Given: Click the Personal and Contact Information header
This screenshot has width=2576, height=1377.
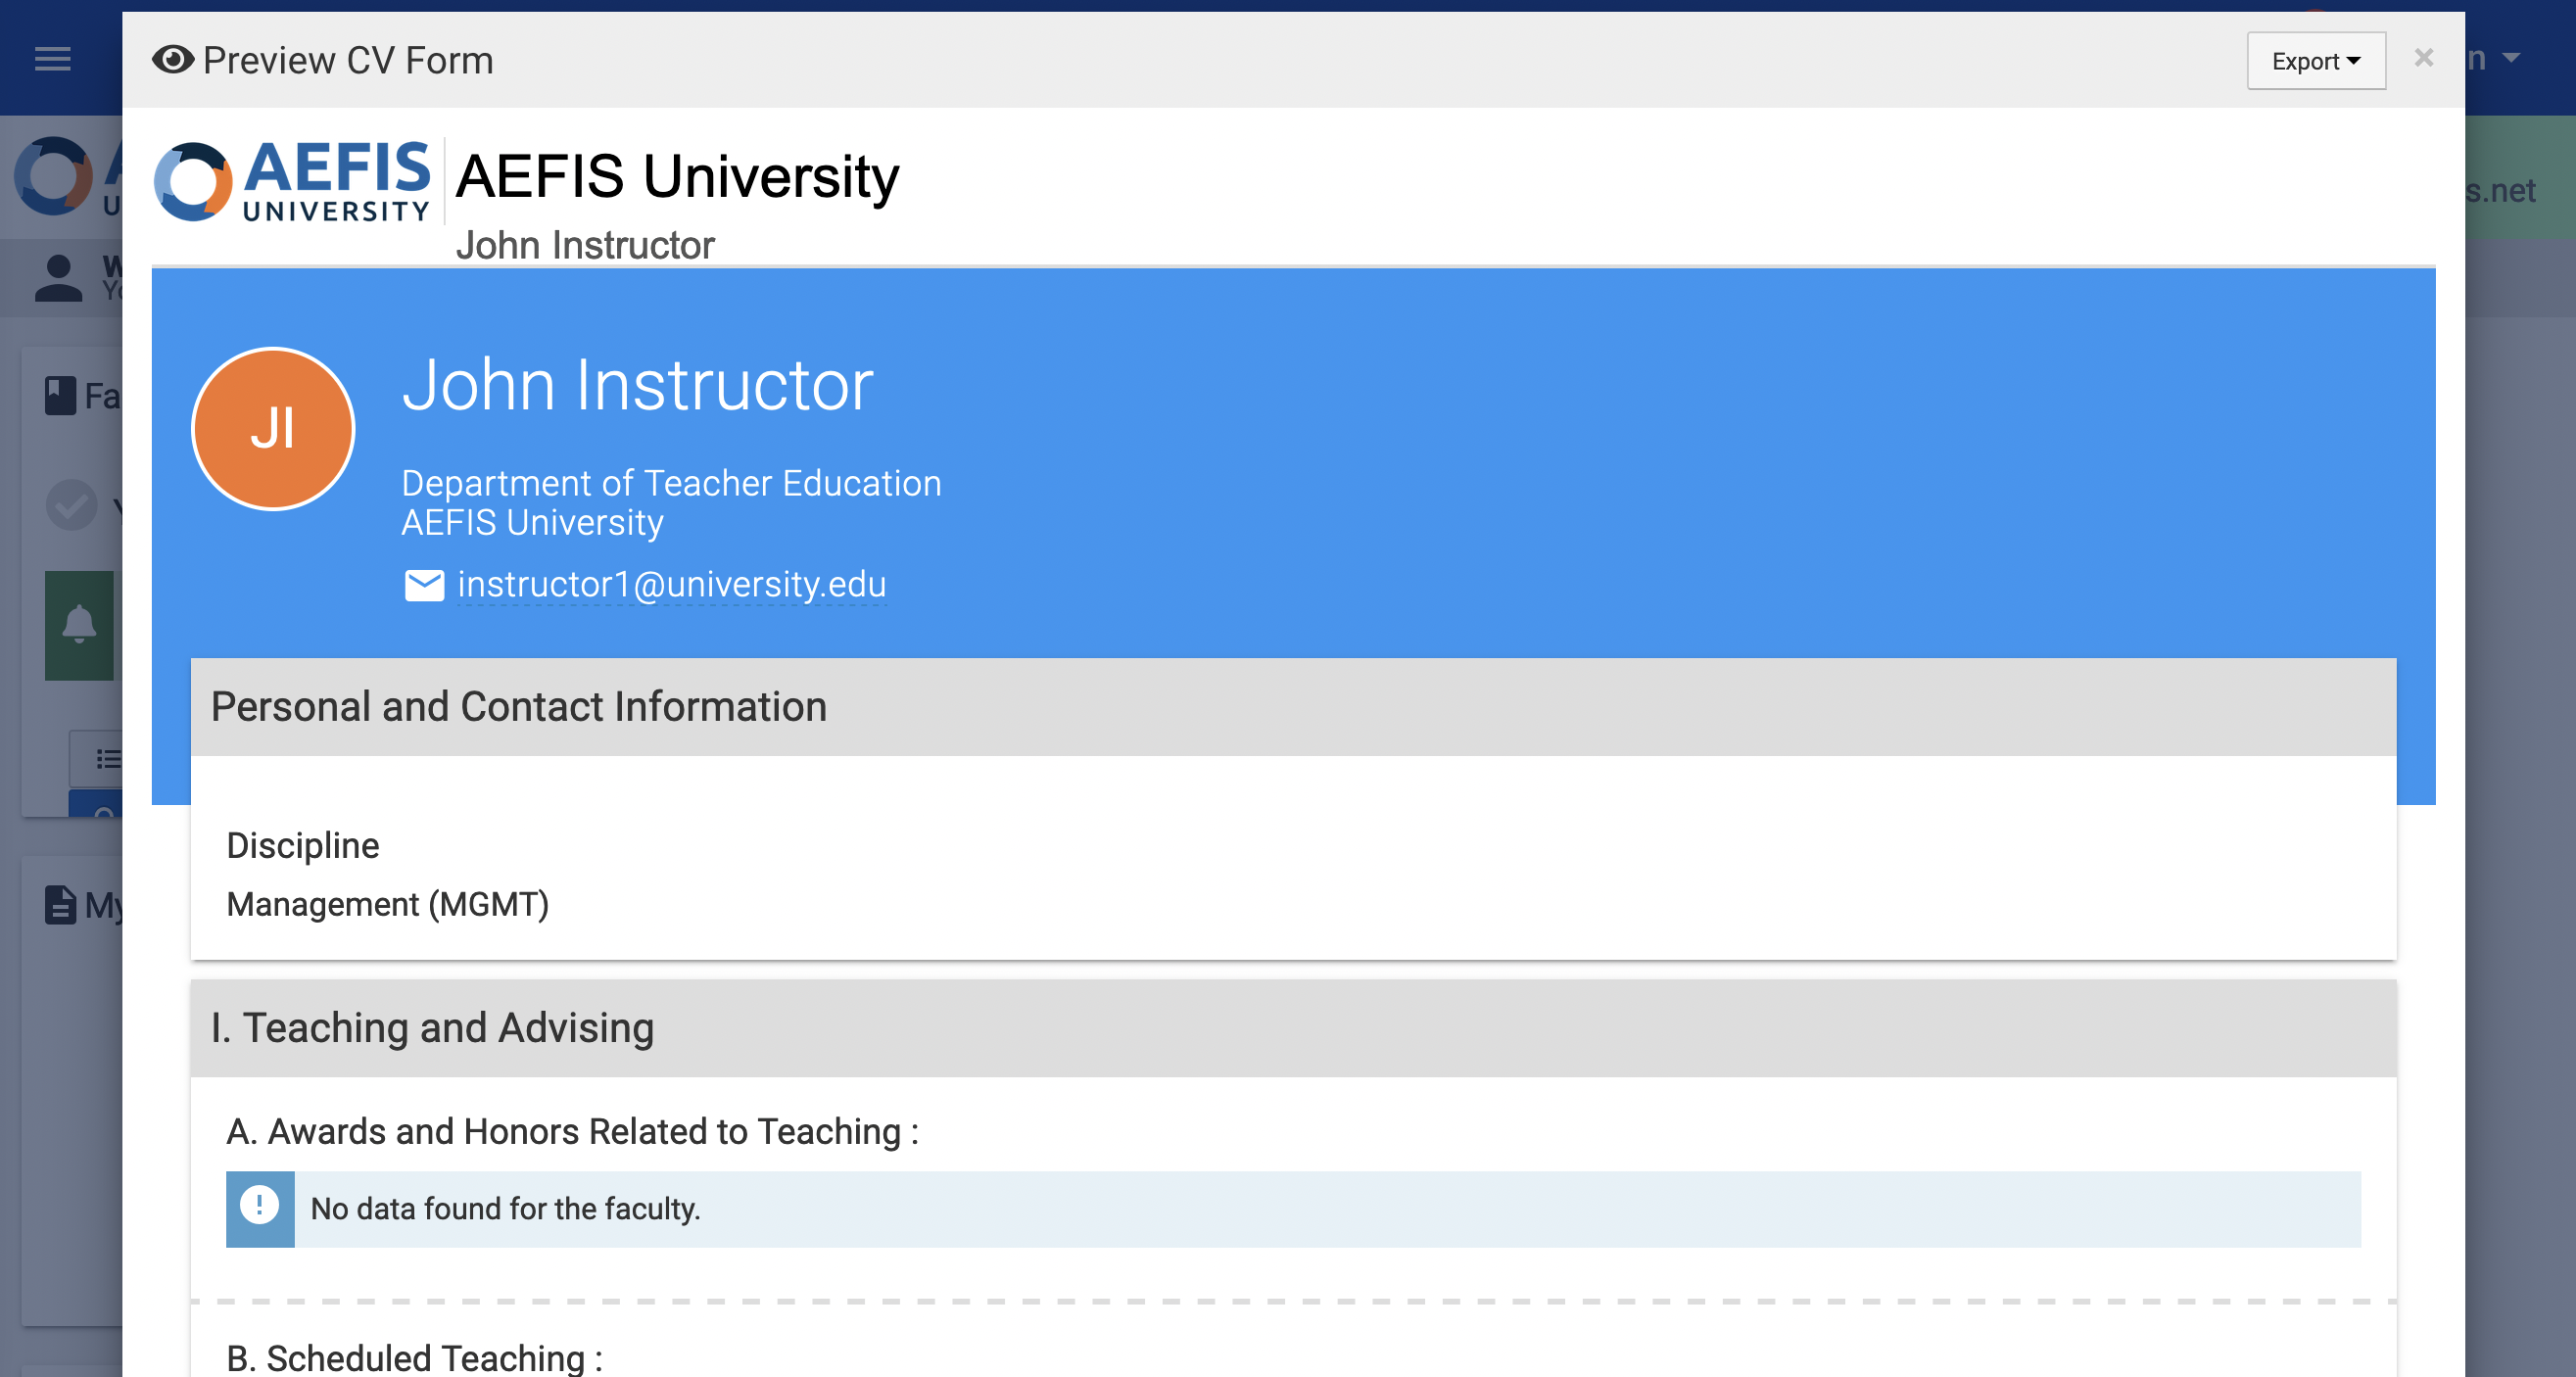Looking at the screenshot, I should pos(518,707).
